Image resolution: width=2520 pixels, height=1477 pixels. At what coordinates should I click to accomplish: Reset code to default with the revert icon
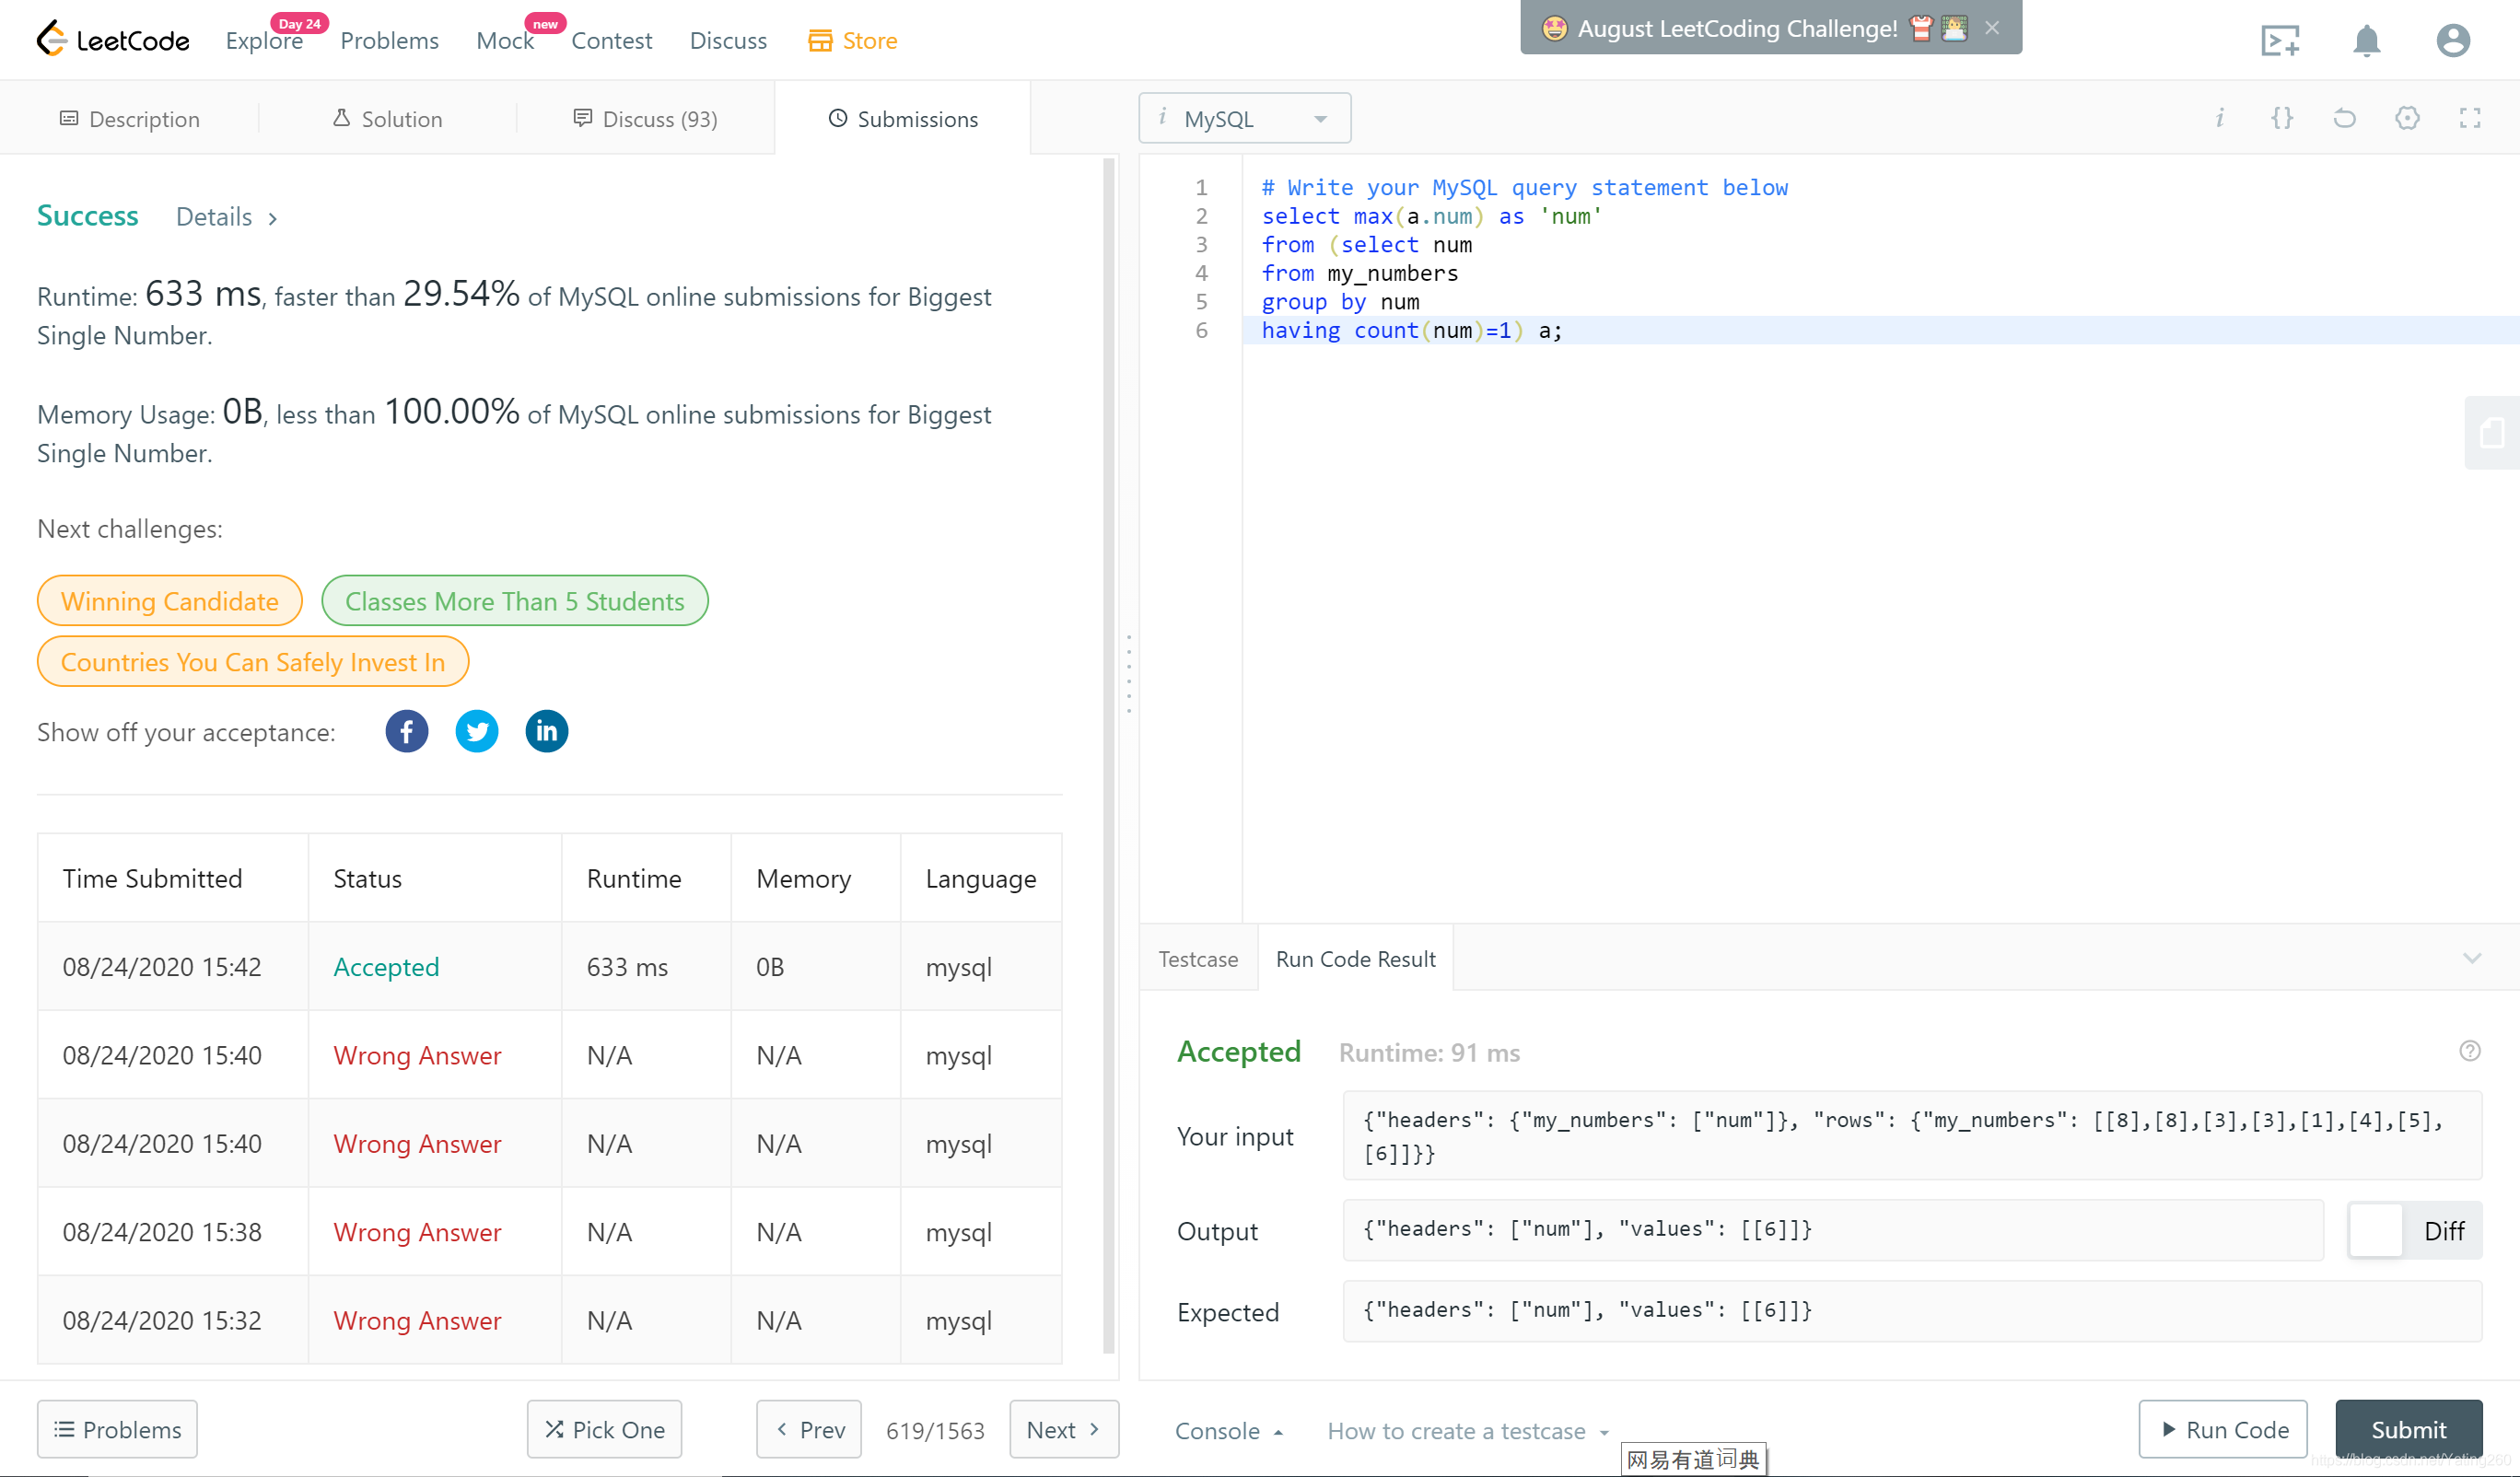pos(2344,119)
